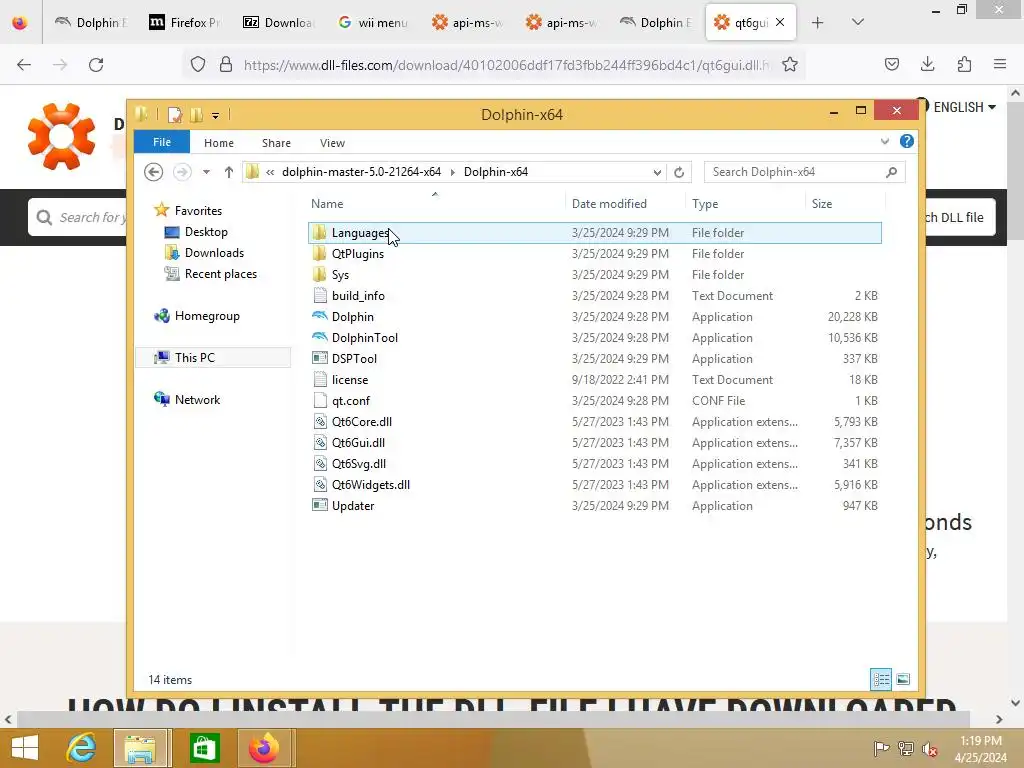List all Firefox tabs dropdown
The height and width of the screenshot is (768, 1024).
tap(858, 22)
